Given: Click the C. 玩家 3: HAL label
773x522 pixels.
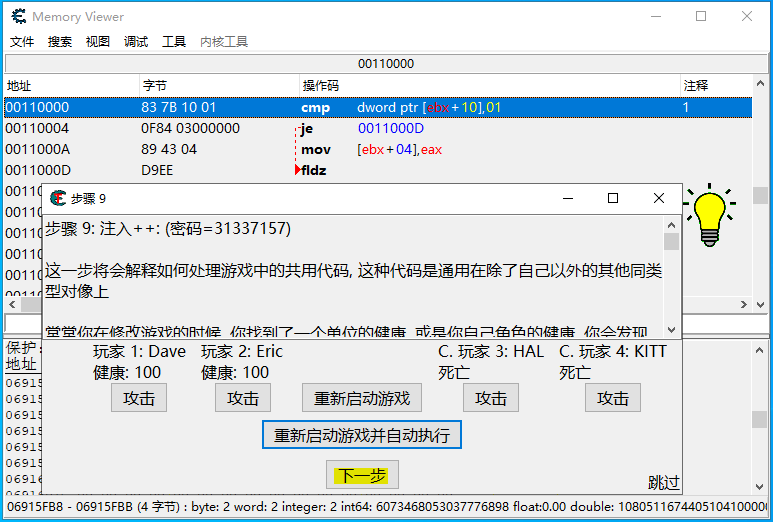Looking at the screenshot, I should pyautogui.click(x=491, y=351).
